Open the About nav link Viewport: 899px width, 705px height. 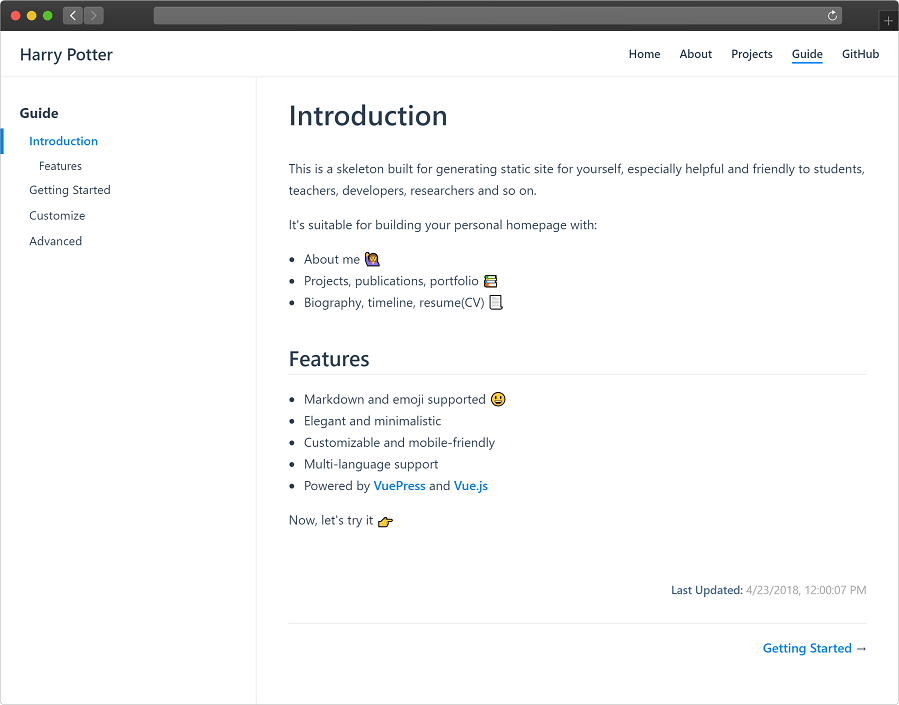[695, 54]
